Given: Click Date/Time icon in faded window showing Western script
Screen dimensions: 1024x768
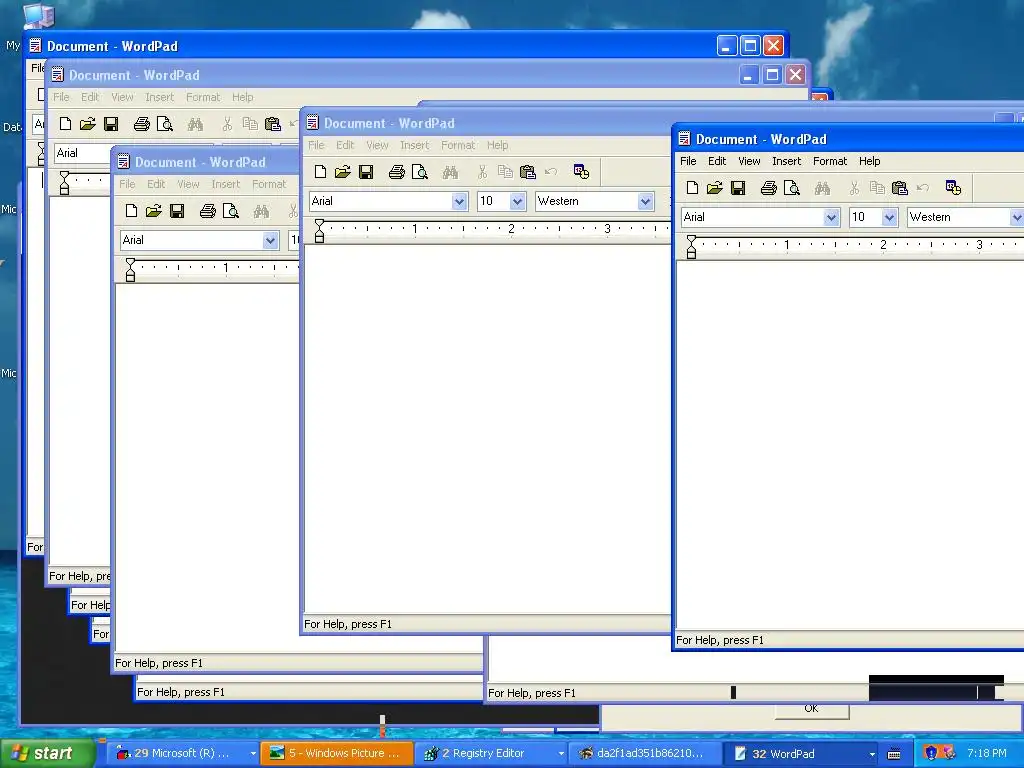Looking at the screenshot, I should coord(581,172).
